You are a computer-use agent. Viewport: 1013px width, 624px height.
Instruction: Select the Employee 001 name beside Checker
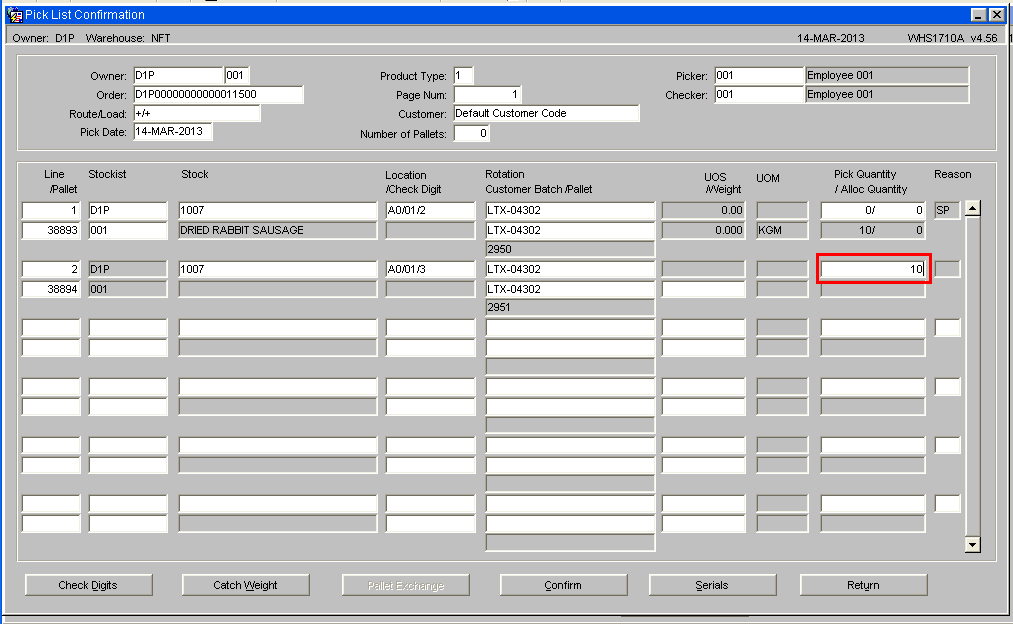[887, 94]
